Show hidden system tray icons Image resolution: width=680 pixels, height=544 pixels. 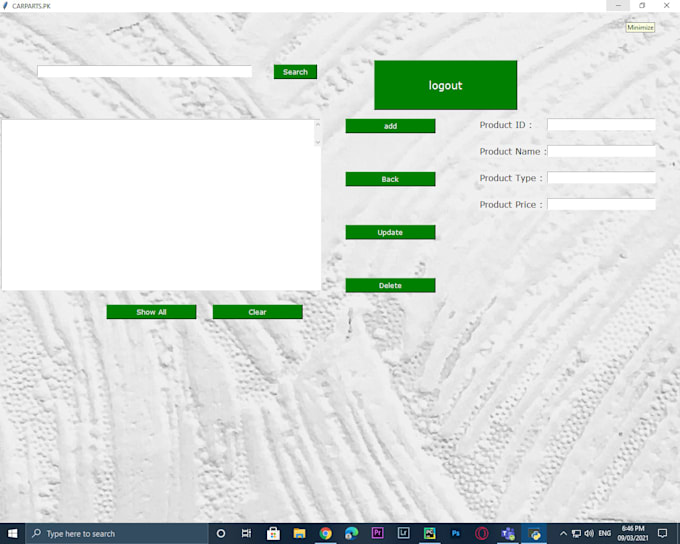click(563, 534)
